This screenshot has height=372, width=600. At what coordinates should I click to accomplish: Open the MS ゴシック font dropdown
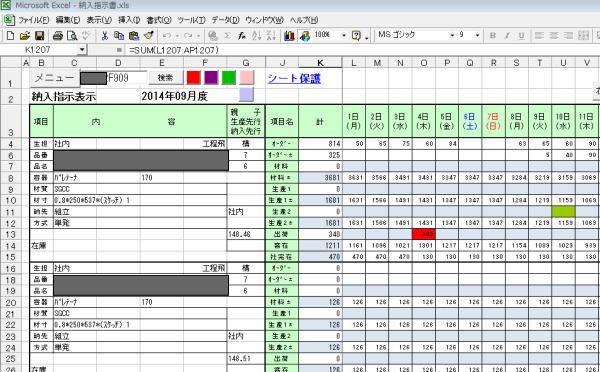pyautogui.click(x=452, y=35)
